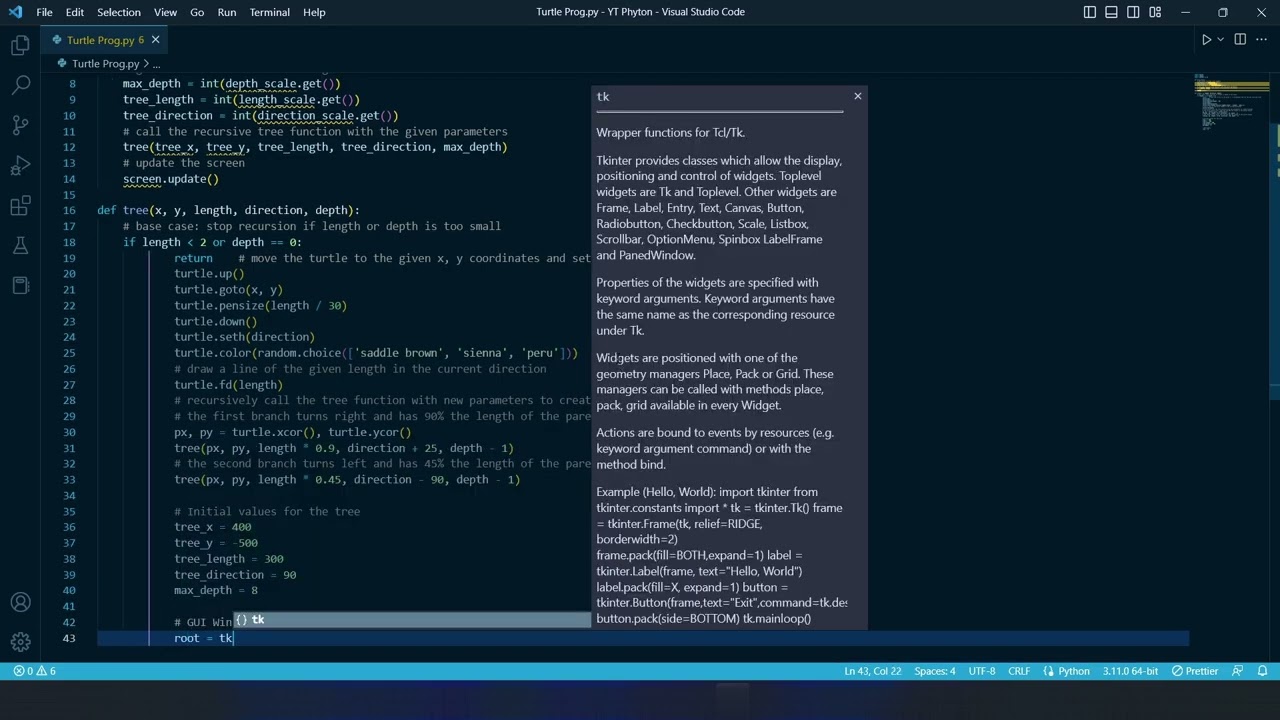Open the Selection menu
The width and height of the screenshot is (1280, 720).
click(119, 12)
